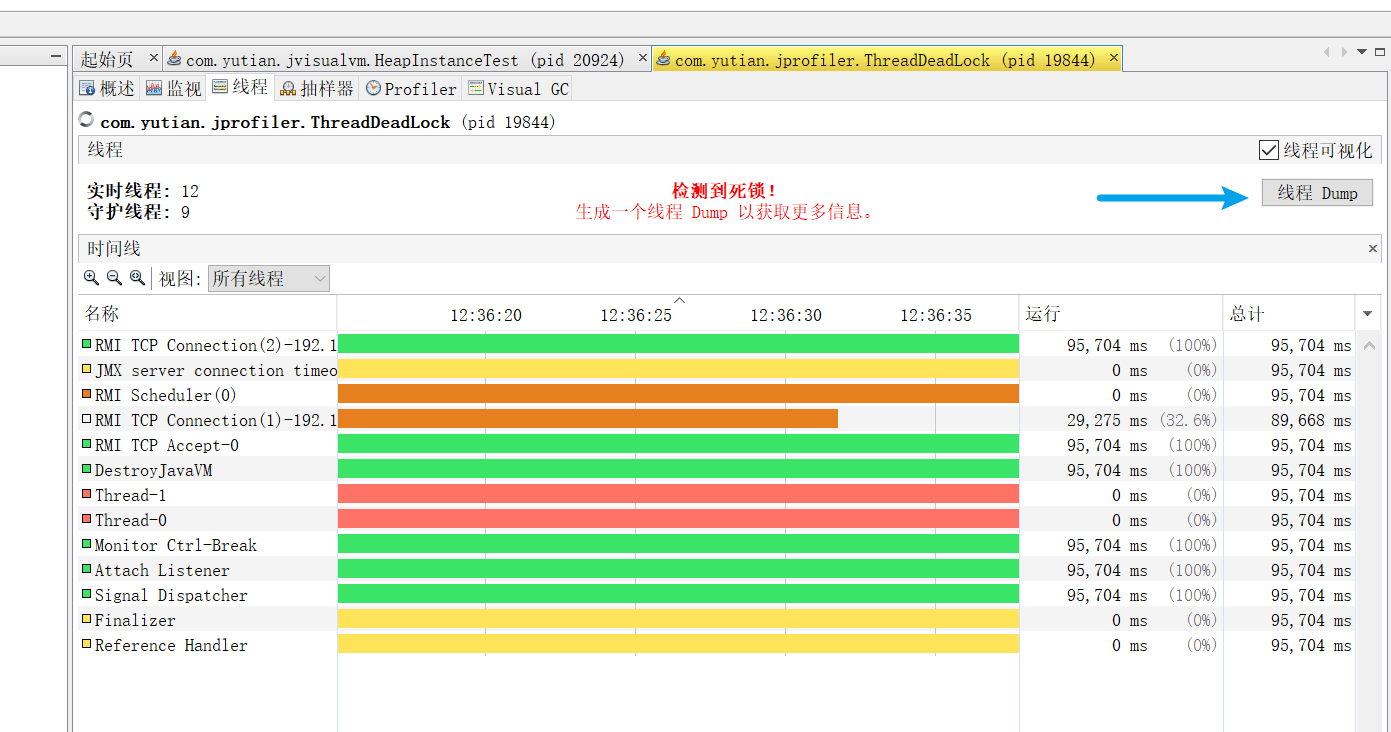Select the Thread-0 row in thread list
Screen dimensions: 1391x732
[x=130, y=520]
